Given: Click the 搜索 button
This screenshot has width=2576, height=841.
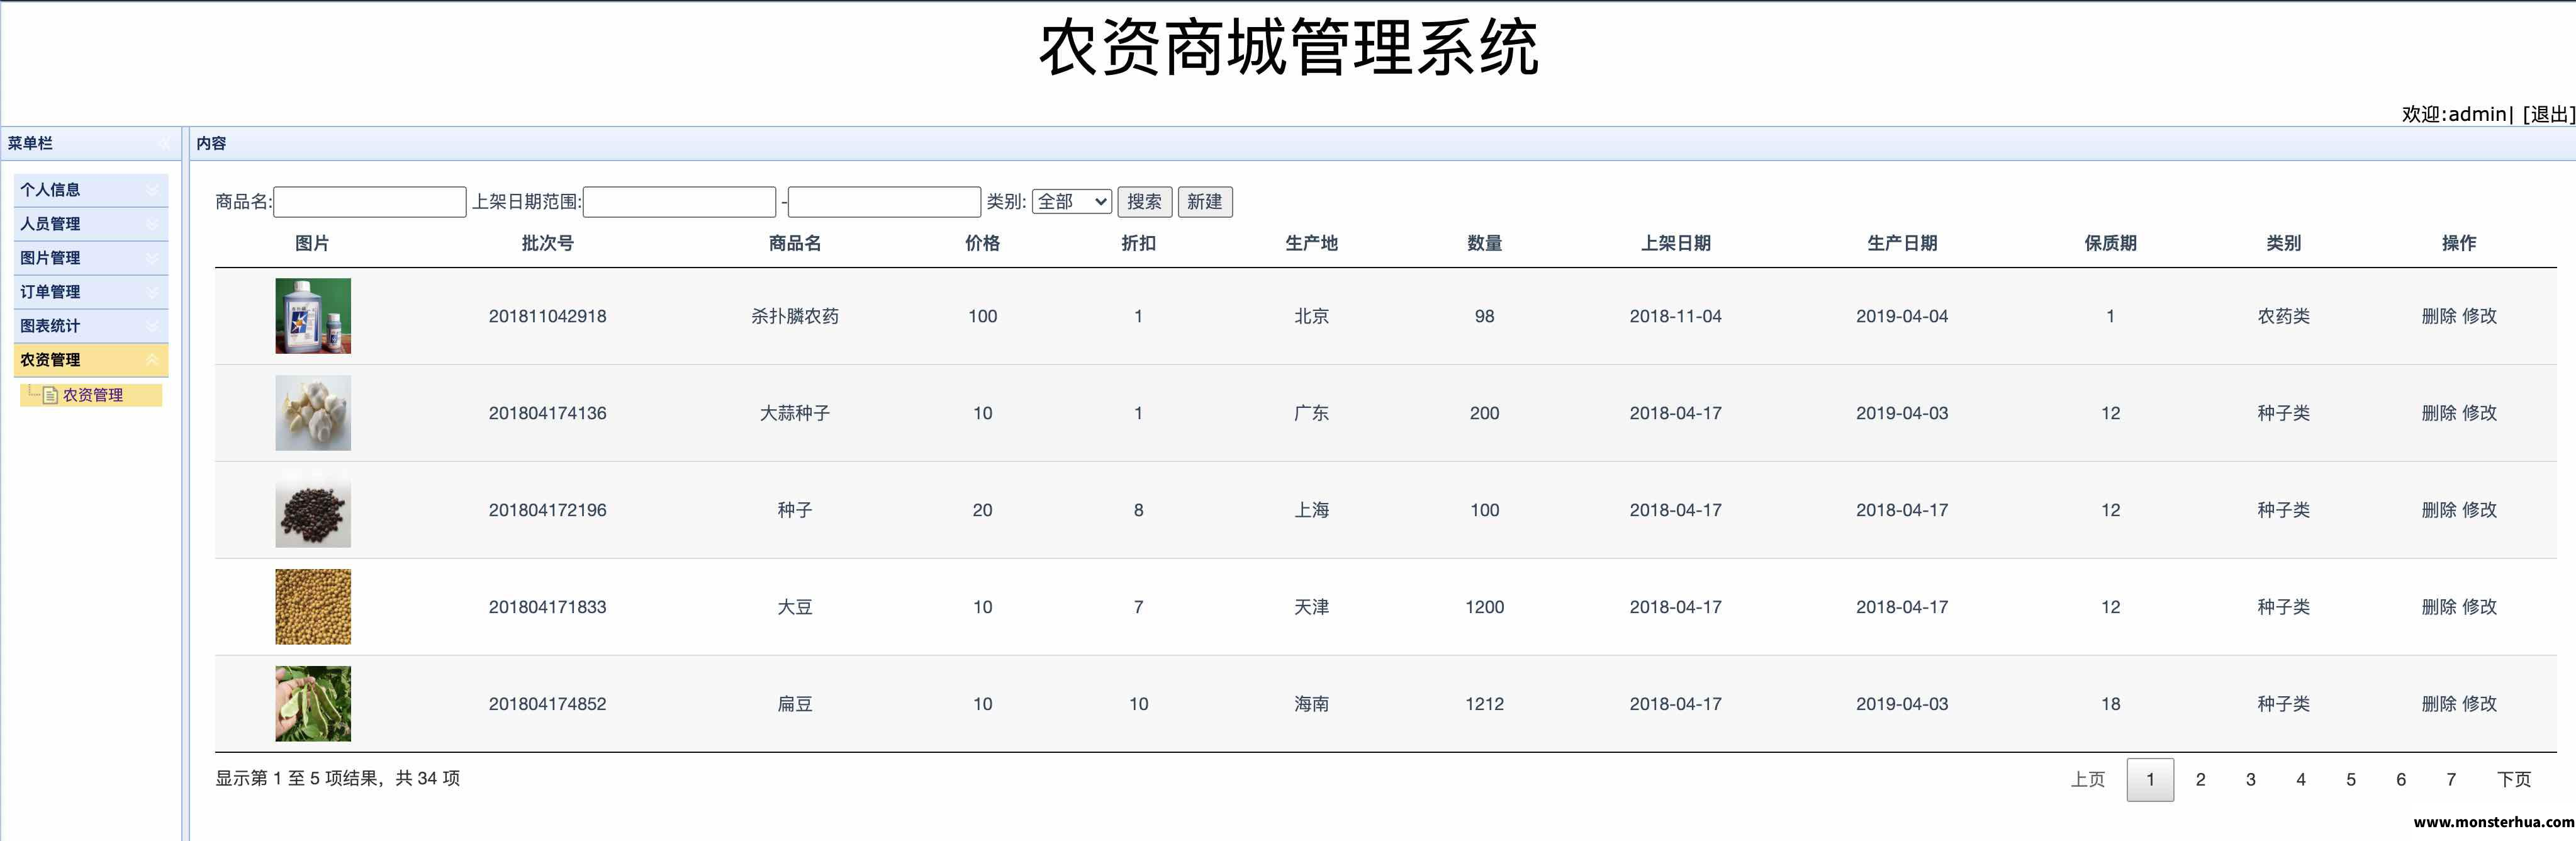Looking at the screenshot, I should (1145, 202).
